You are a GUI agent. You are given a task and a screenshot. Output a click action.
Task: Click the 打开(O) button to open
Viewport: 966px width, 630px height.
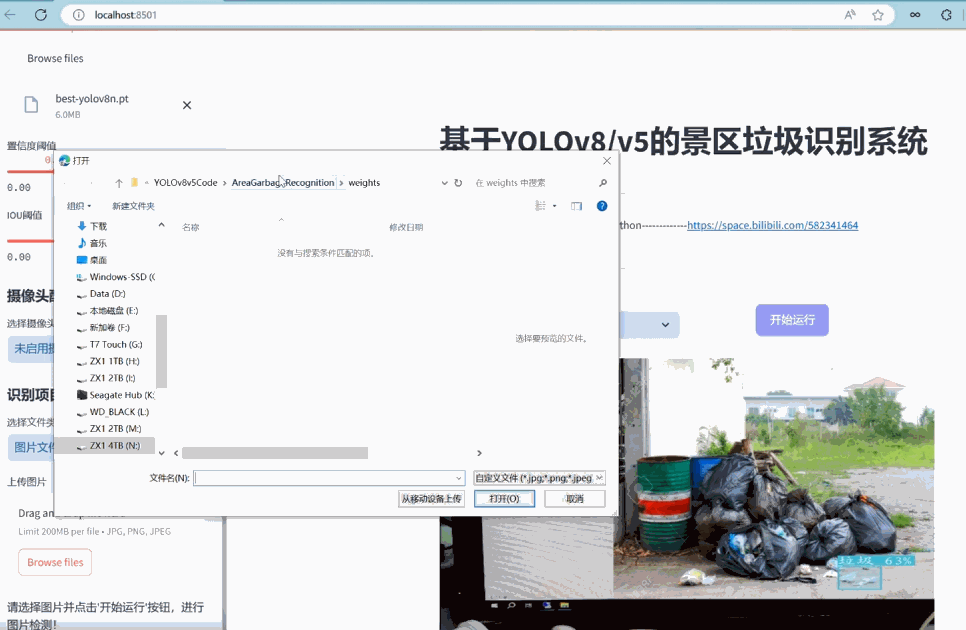click(504, 498)
